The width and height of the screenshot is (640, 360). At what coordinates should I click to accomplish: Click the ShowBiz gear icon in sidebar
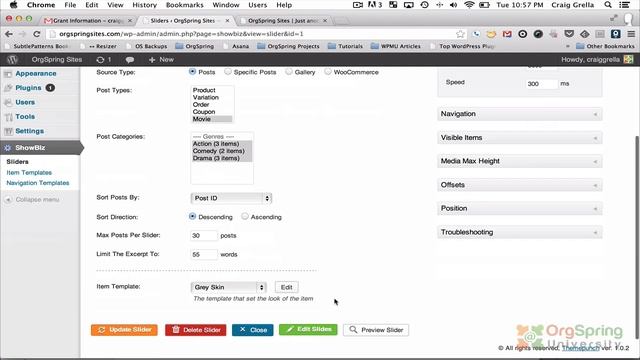(8, 148)
